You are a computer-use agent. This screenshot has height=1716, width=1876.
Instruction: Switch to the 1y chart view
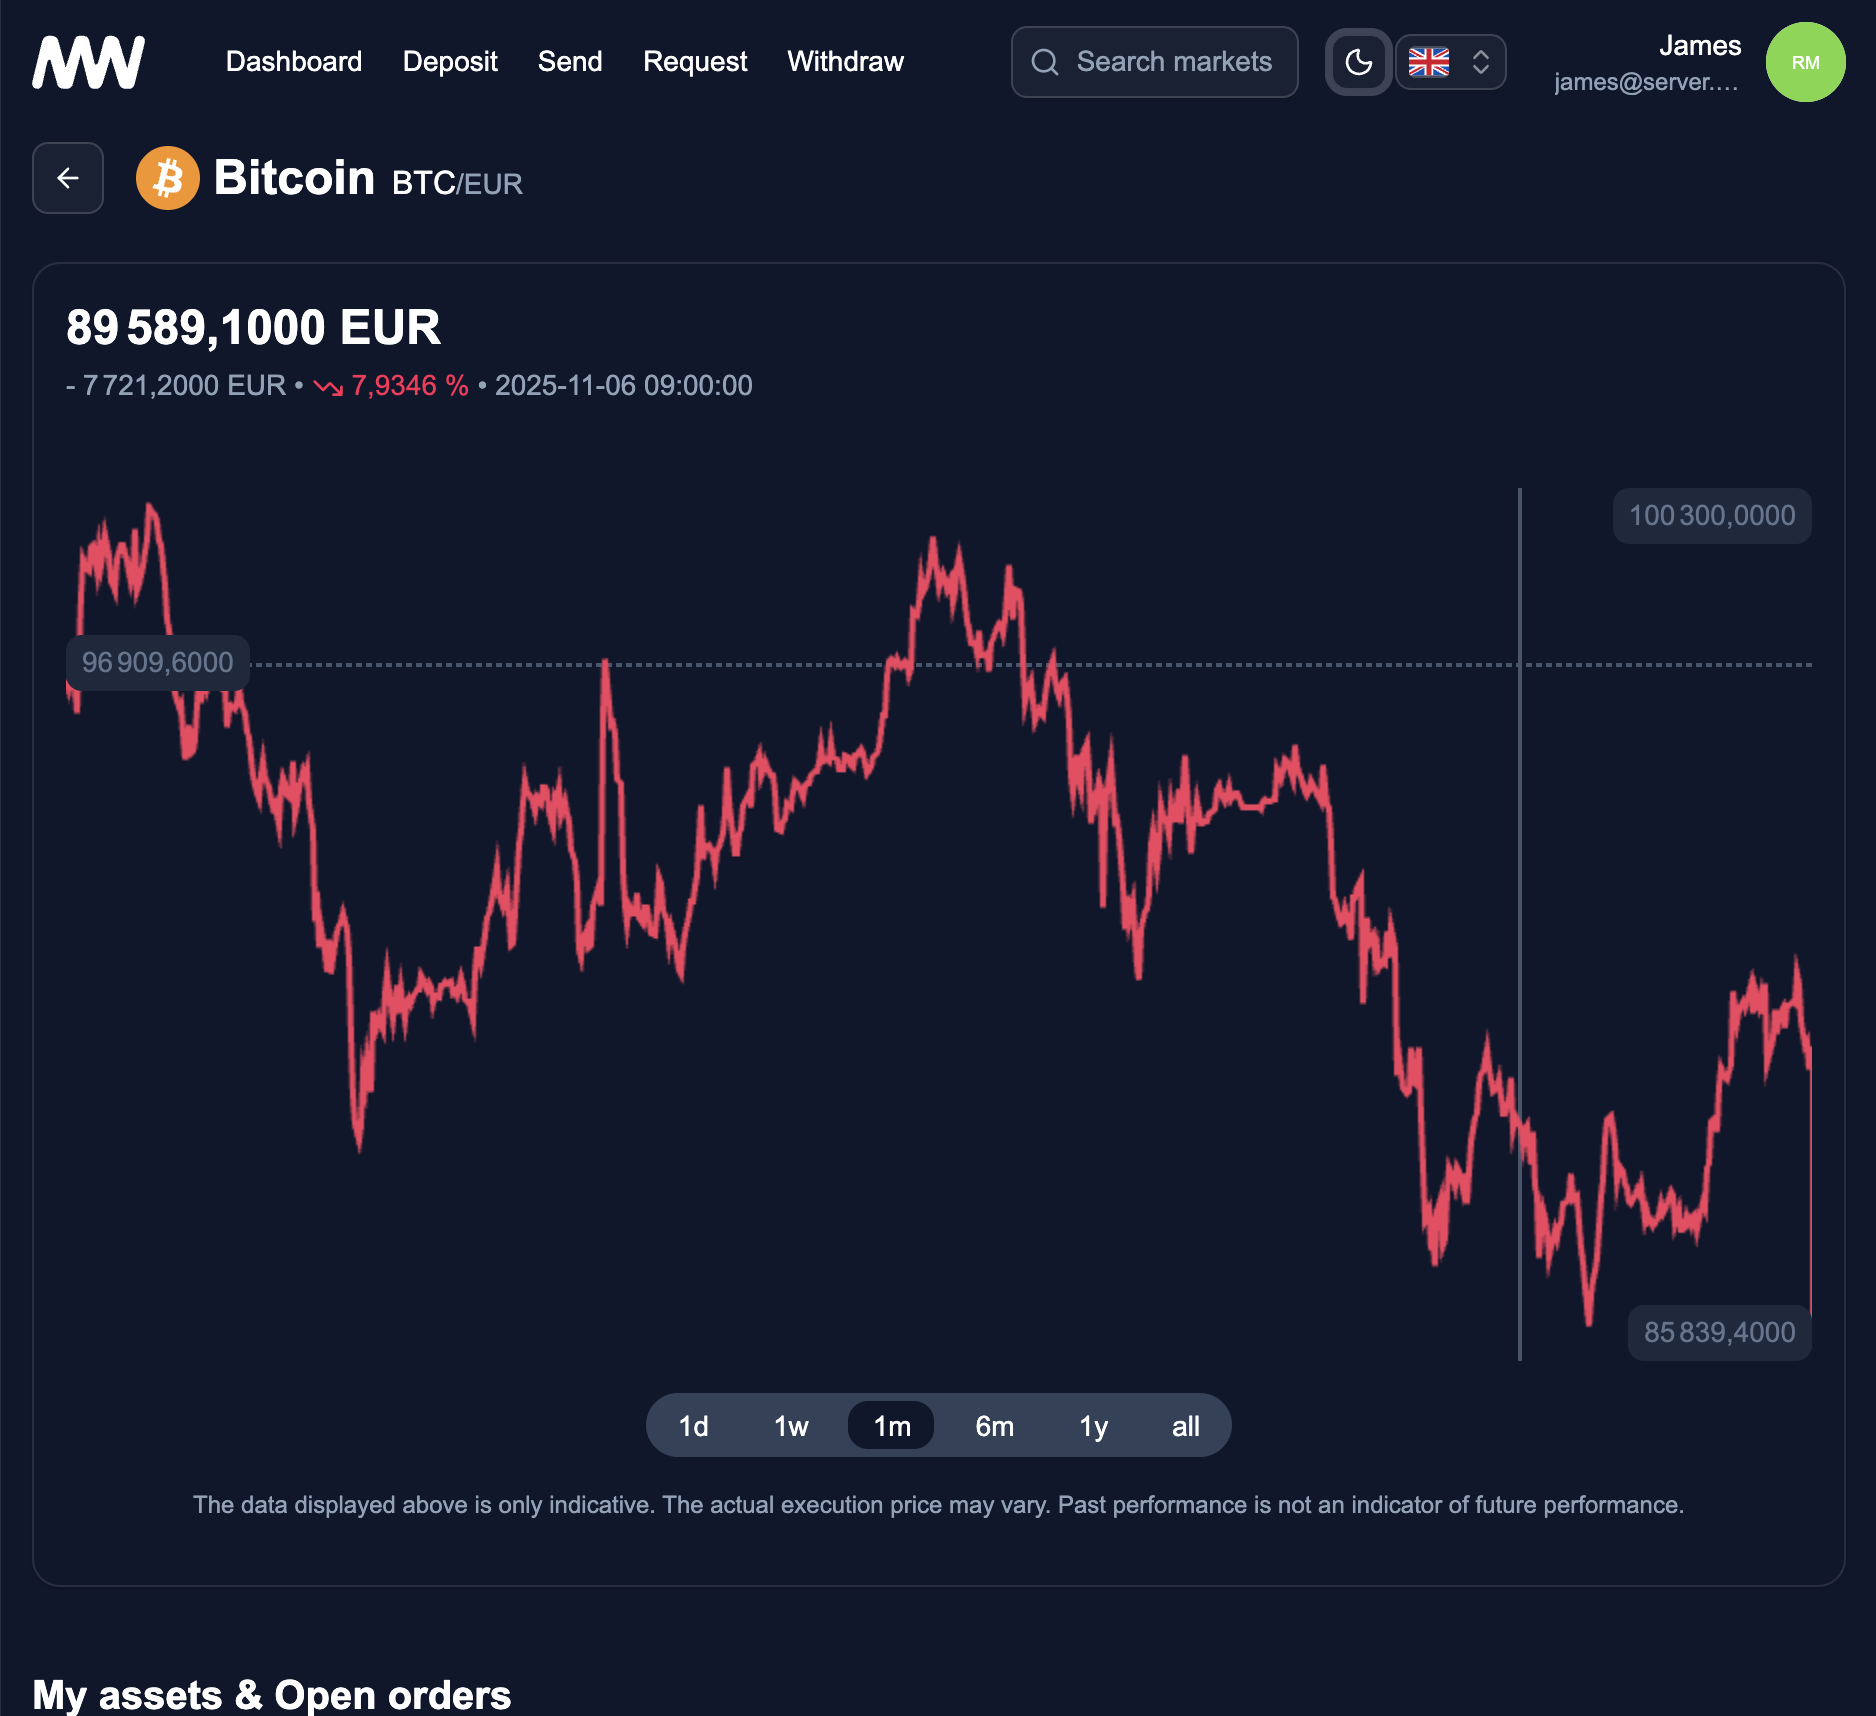[1094, 1425]
